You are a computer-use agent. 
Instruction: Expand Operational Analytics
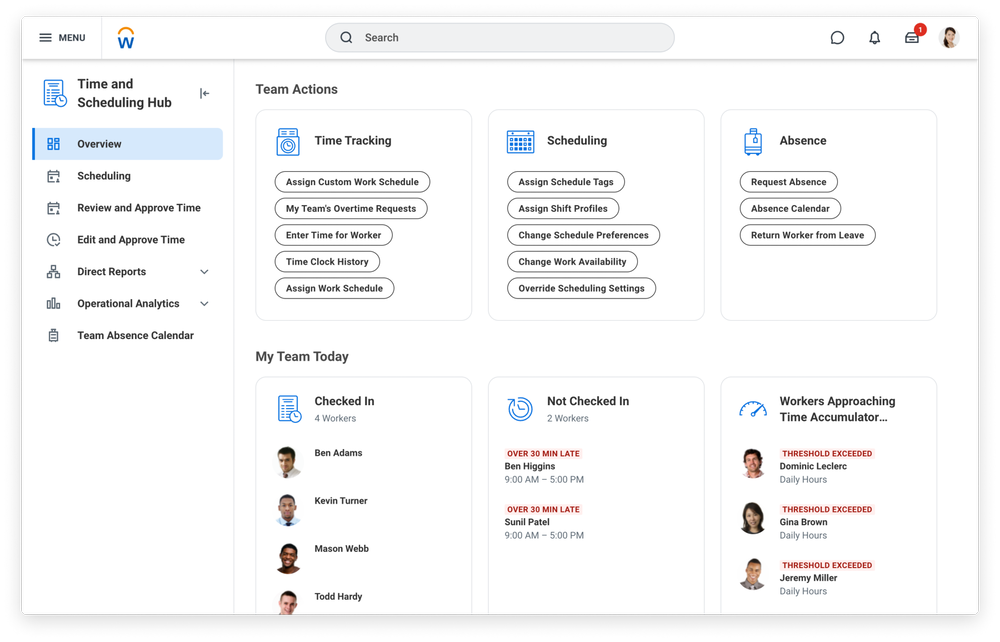pos(204,303)
